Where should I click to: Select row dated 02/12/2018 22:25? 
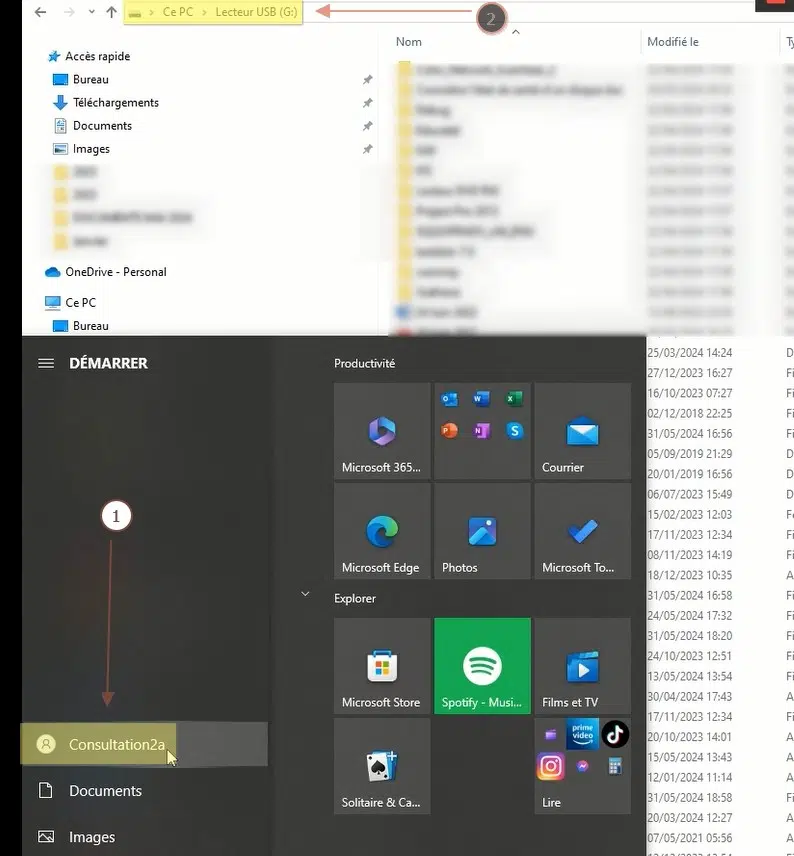click(x=690, y=413)
